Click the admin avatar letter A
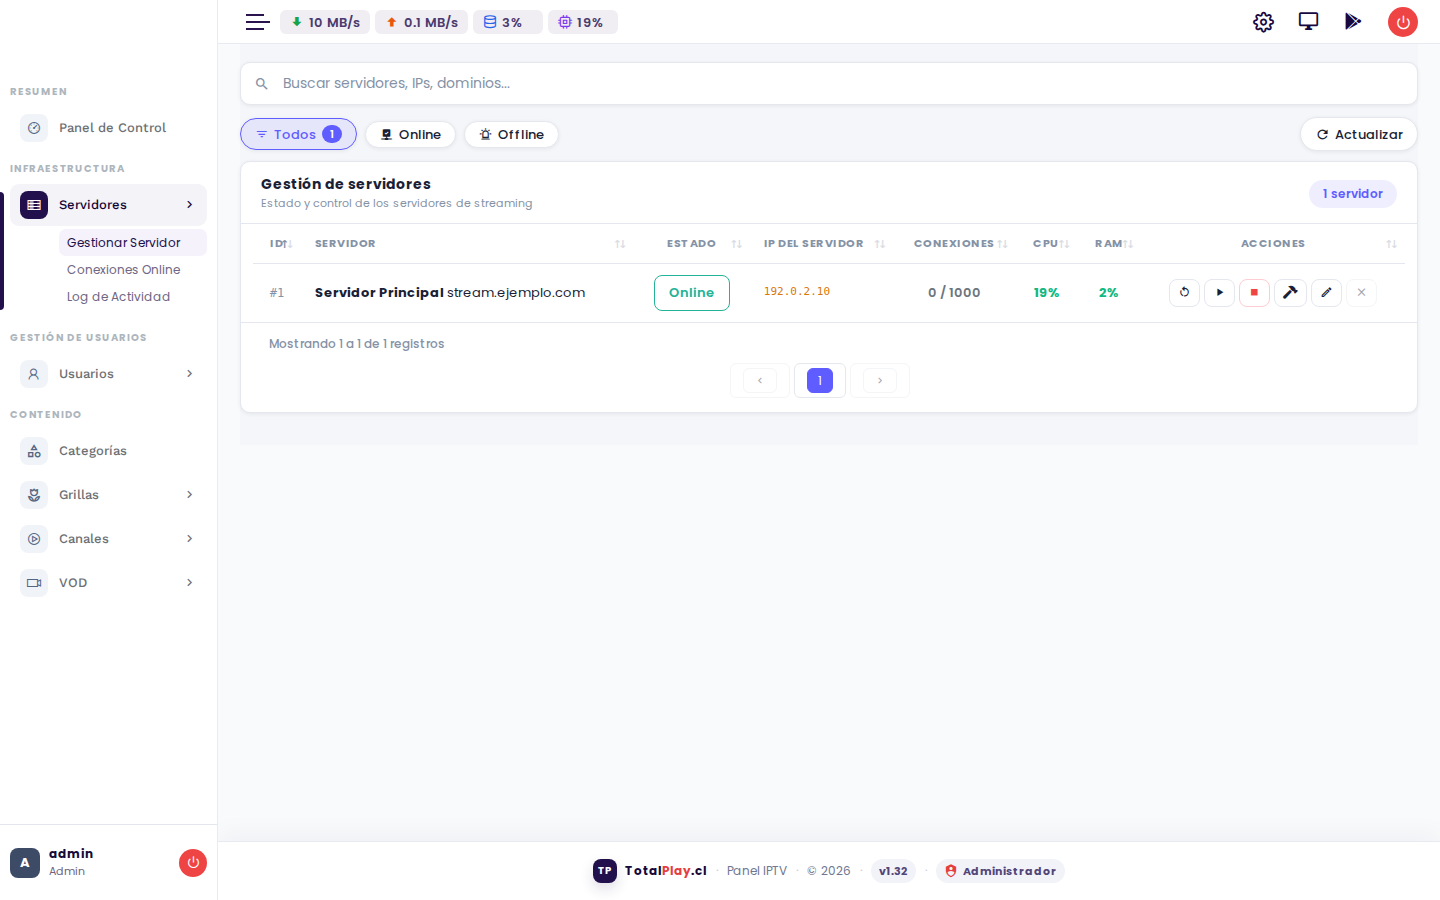The width and height of the screenshot is (1440, 900). pos(25,862)
